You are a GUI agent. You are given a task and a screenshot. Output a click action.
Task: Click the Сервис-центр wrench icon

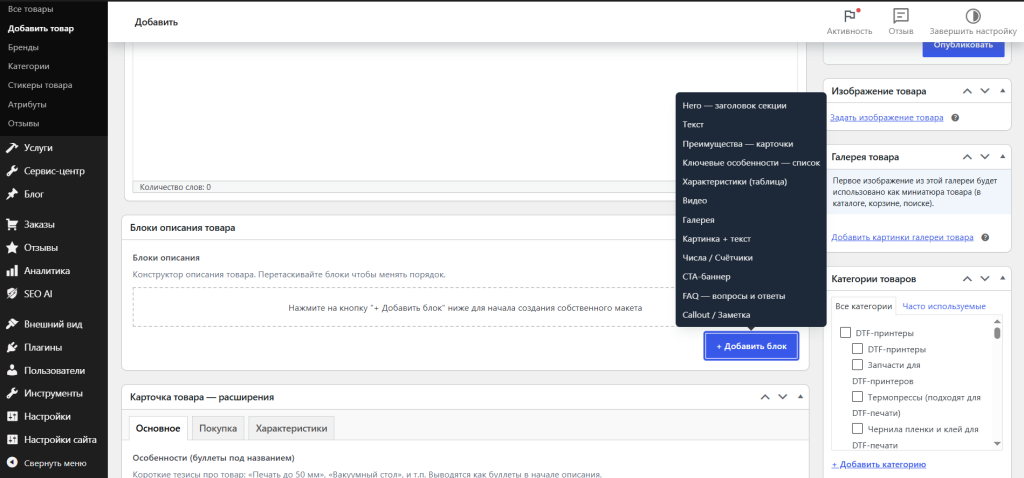[12, 171]
